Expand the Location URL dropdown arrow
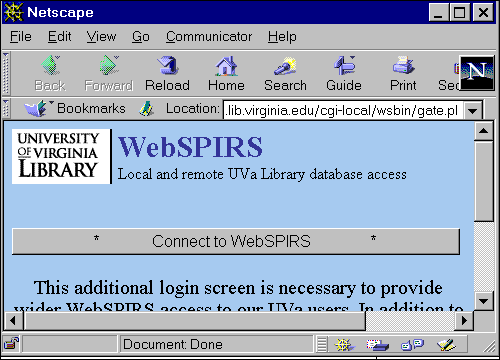This screenshot has height=360, width=500. pyautogui.click(x=473, y=110)
